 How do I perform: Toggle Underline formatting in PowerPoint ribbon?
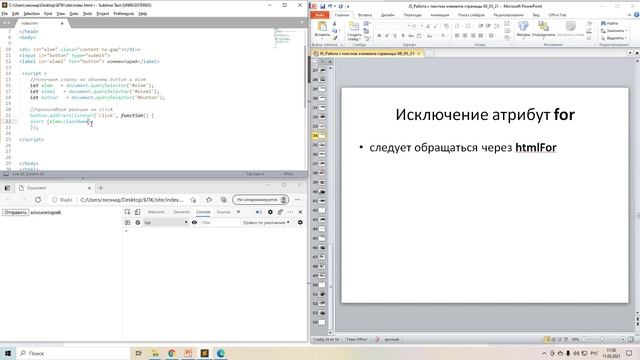coord(395,36)
